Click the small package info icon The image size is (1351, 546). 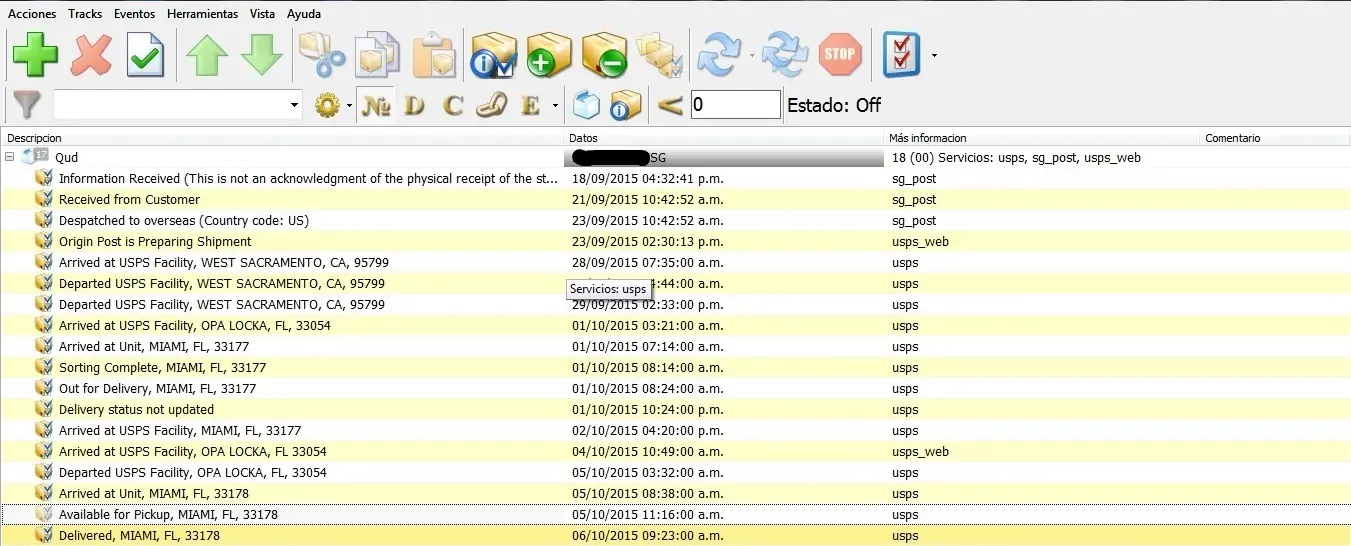point(625,104)
